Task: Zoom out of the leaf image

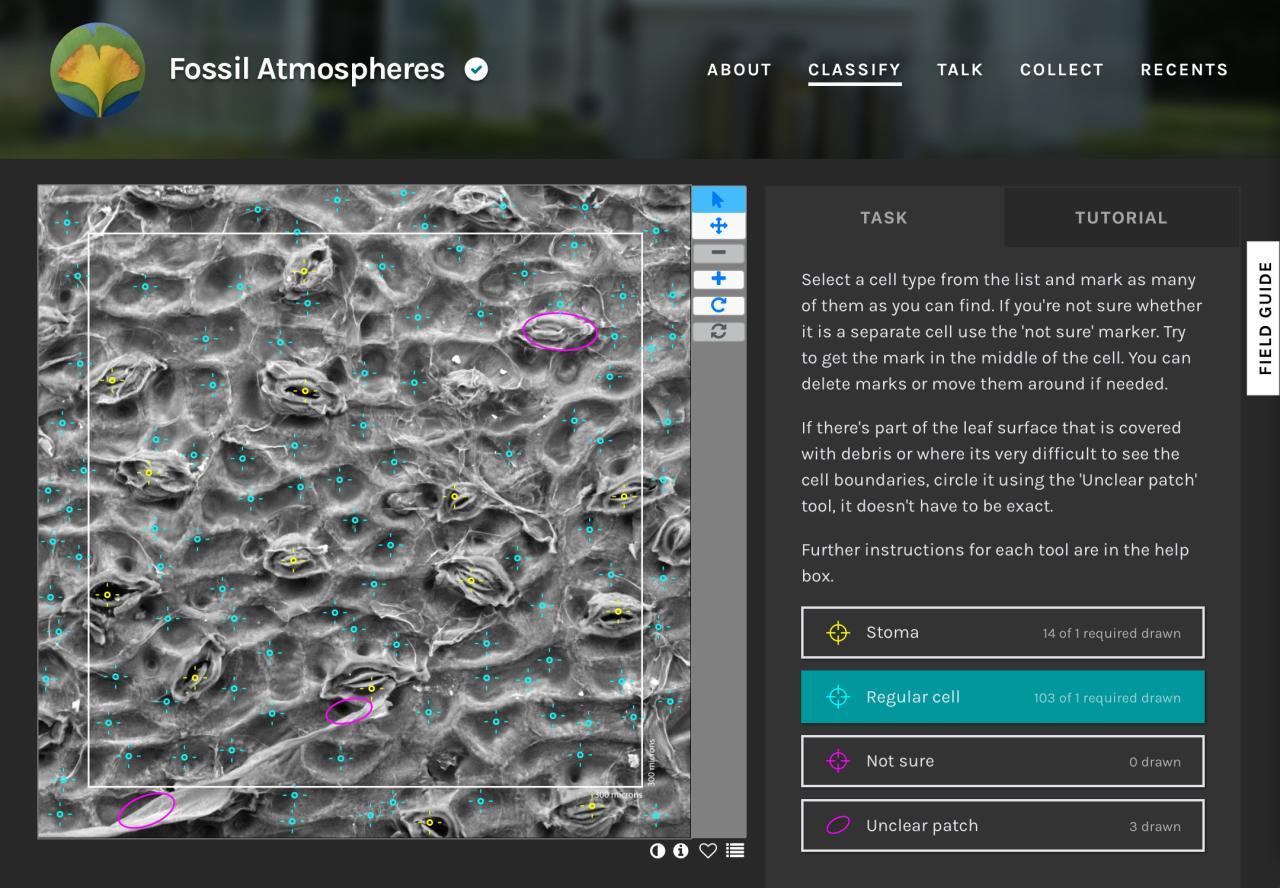Action: (718, 253)
